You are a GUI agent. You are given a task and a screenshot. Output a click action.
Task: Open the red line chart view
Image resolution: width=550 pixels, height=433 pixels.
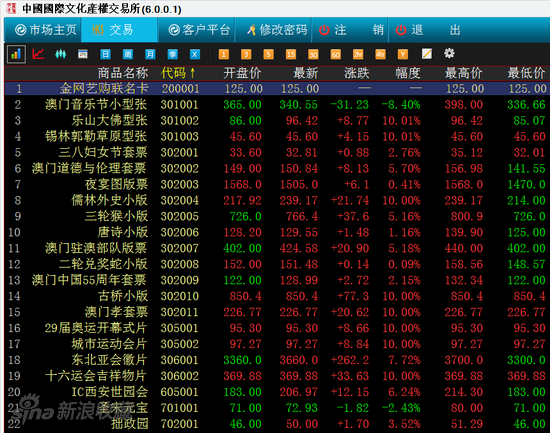pos(38,54)
